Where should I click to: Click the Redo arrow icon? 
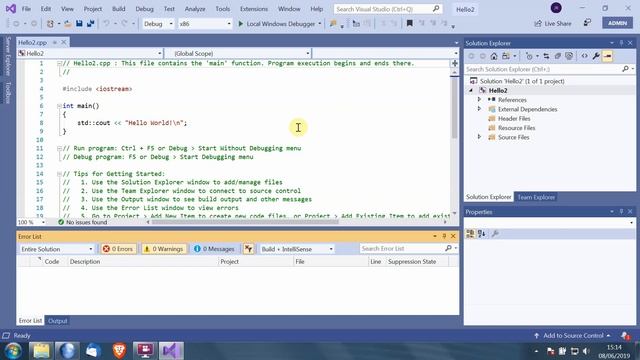point(124,24)
